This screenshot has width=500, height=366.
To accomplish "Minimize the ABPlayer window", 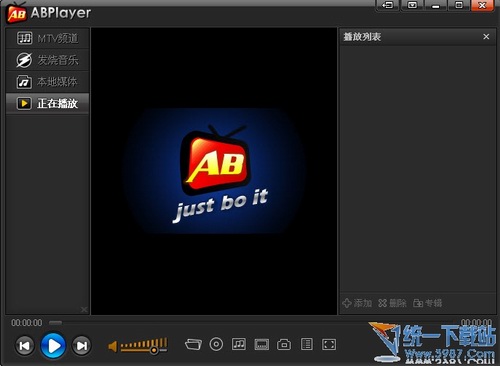I will pyautogui.click(x=435, y=5).
